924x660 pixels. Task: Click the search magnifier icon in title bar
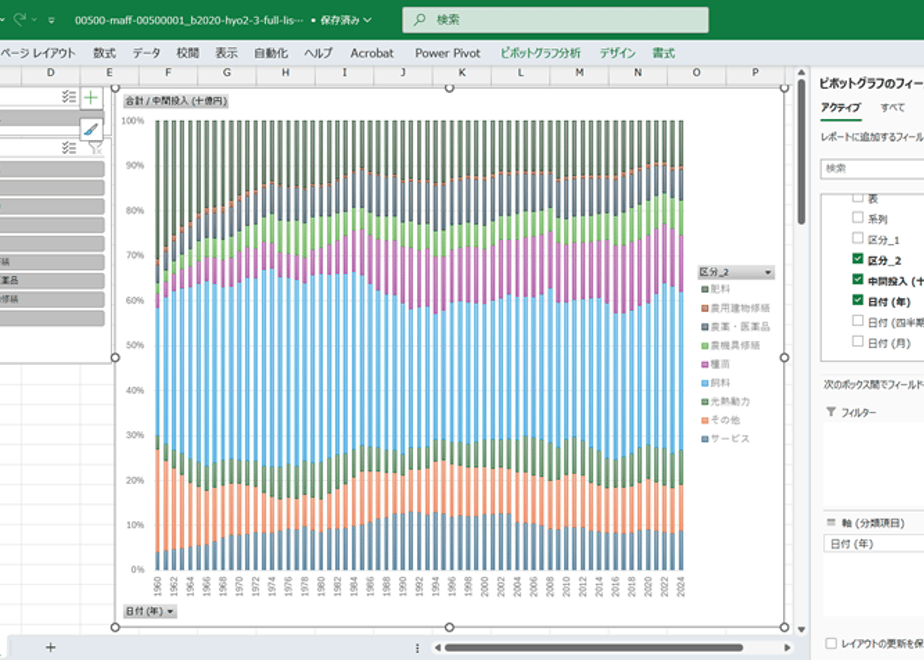[x=420, y=20]
